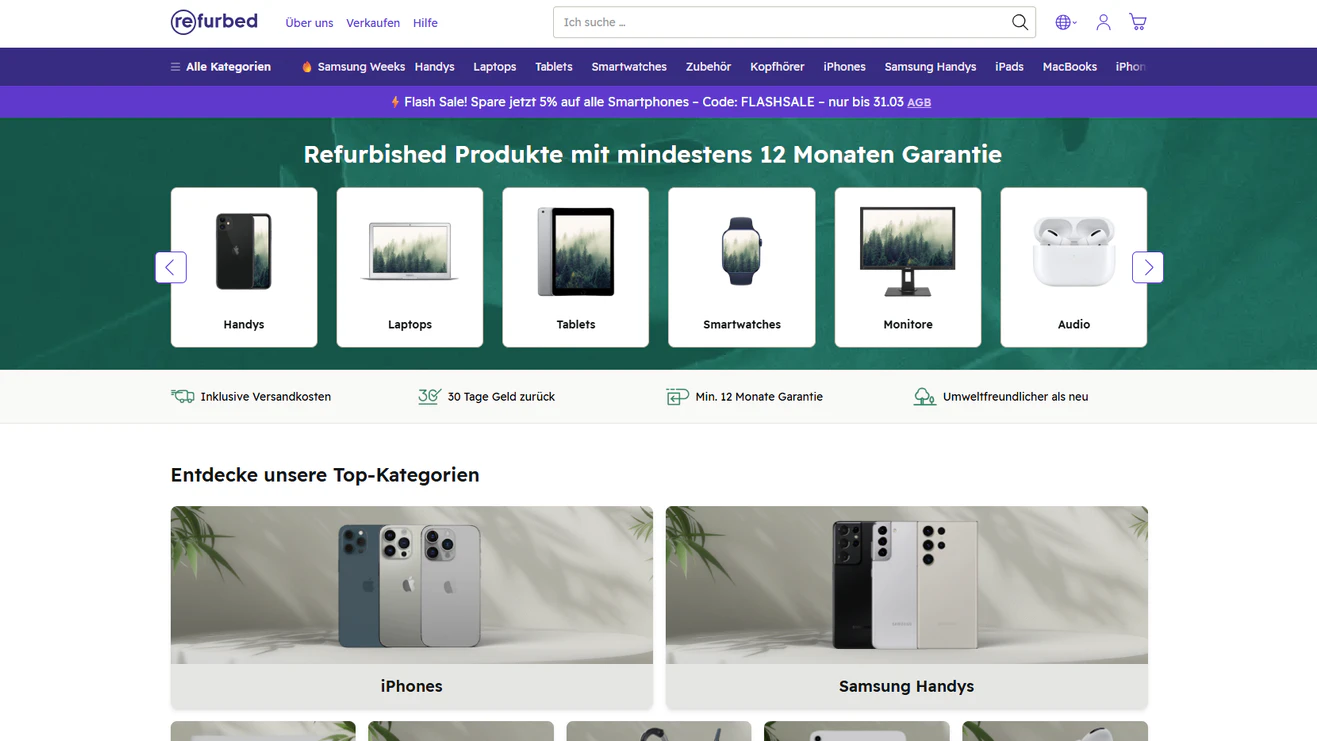Viewport: 1317px width, 741px height.
Task: Select the Smartwatches category card
Action: pos(741,267)
